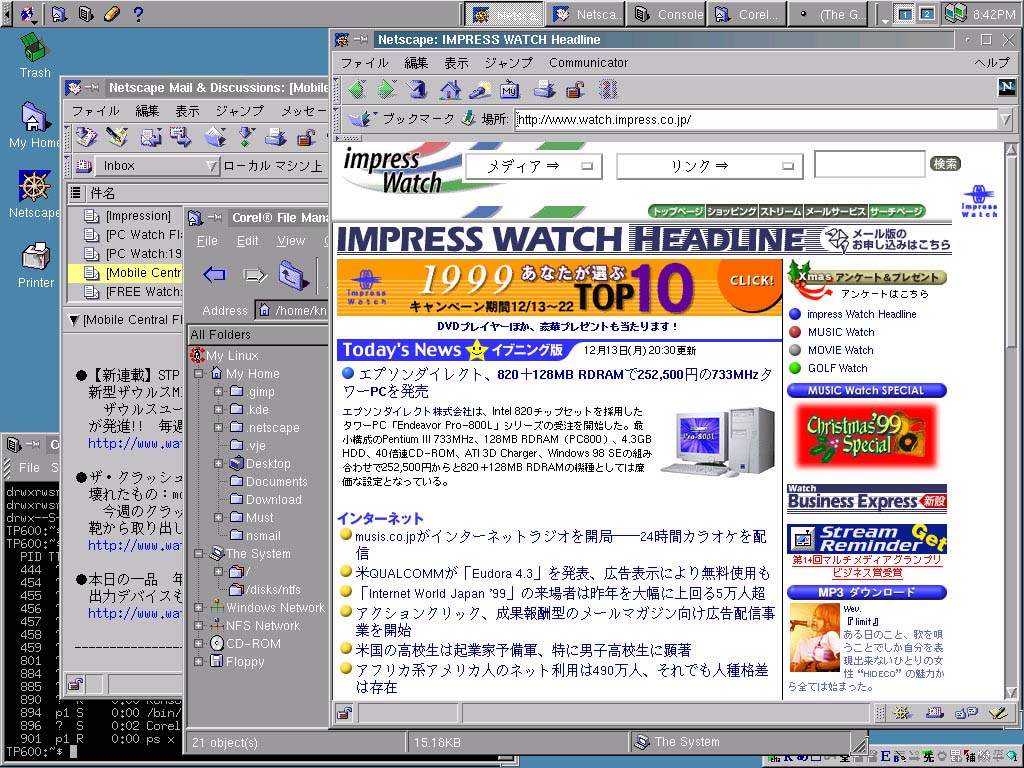Viewport: 1024px width, 768px height.
Task: Switch to virtual desktop 2 in the pager
Action: [927, 14]
